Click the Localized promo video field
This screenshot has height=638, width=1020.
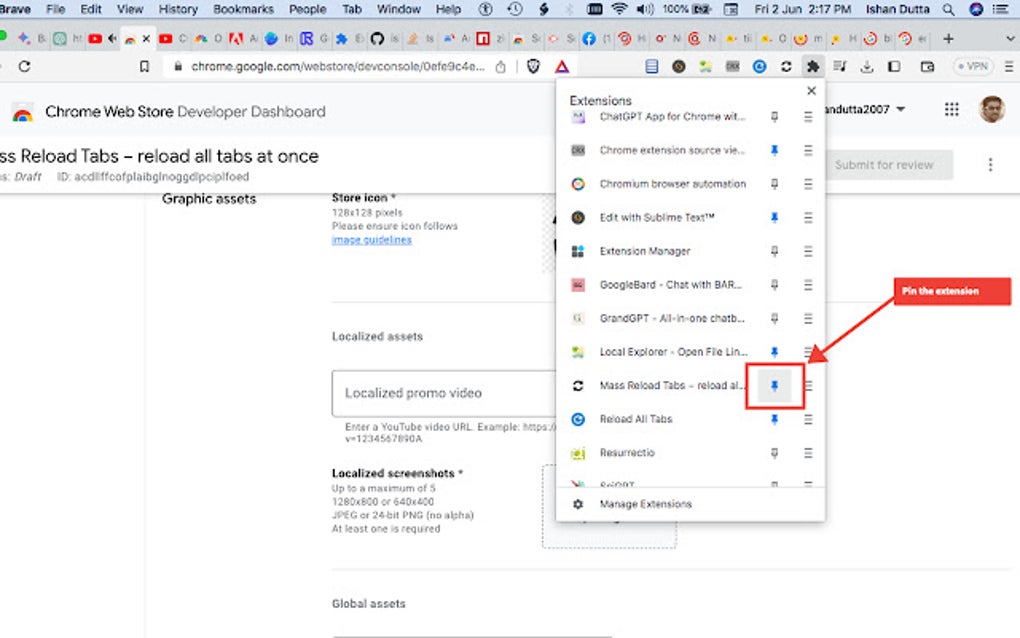(x=444, y=393)
